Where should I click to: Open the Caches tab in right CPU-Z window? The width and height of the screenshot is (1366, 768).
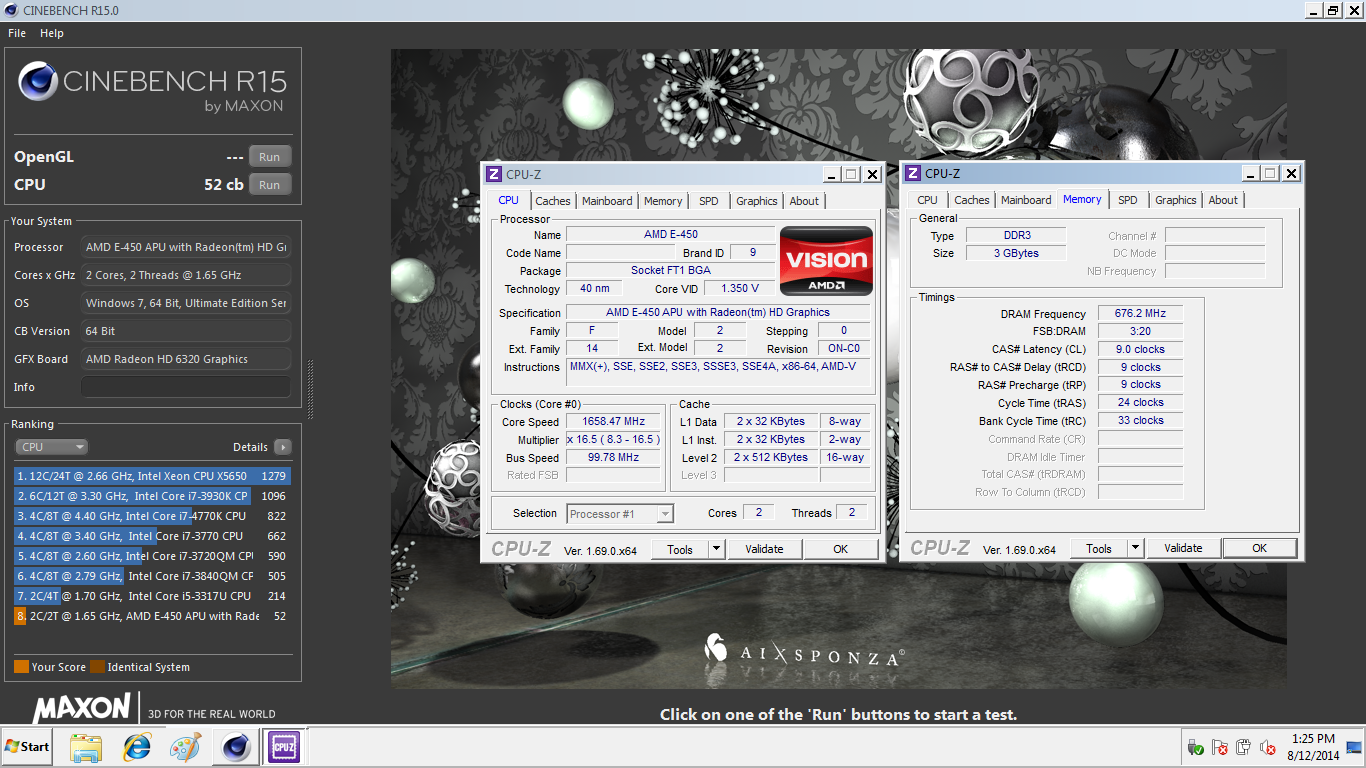[972, 200]
